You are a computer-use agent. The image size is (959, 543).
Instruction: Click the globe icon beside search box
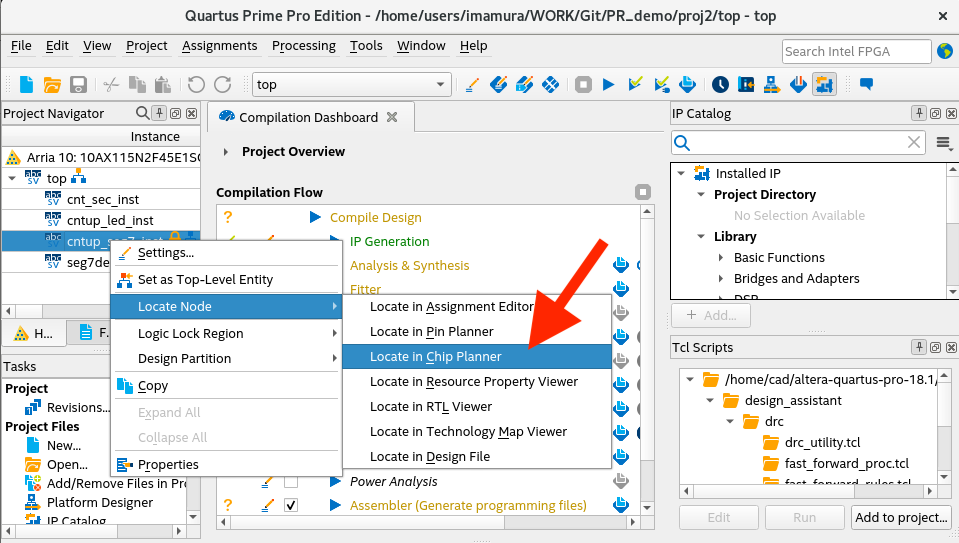click(945, 51)
